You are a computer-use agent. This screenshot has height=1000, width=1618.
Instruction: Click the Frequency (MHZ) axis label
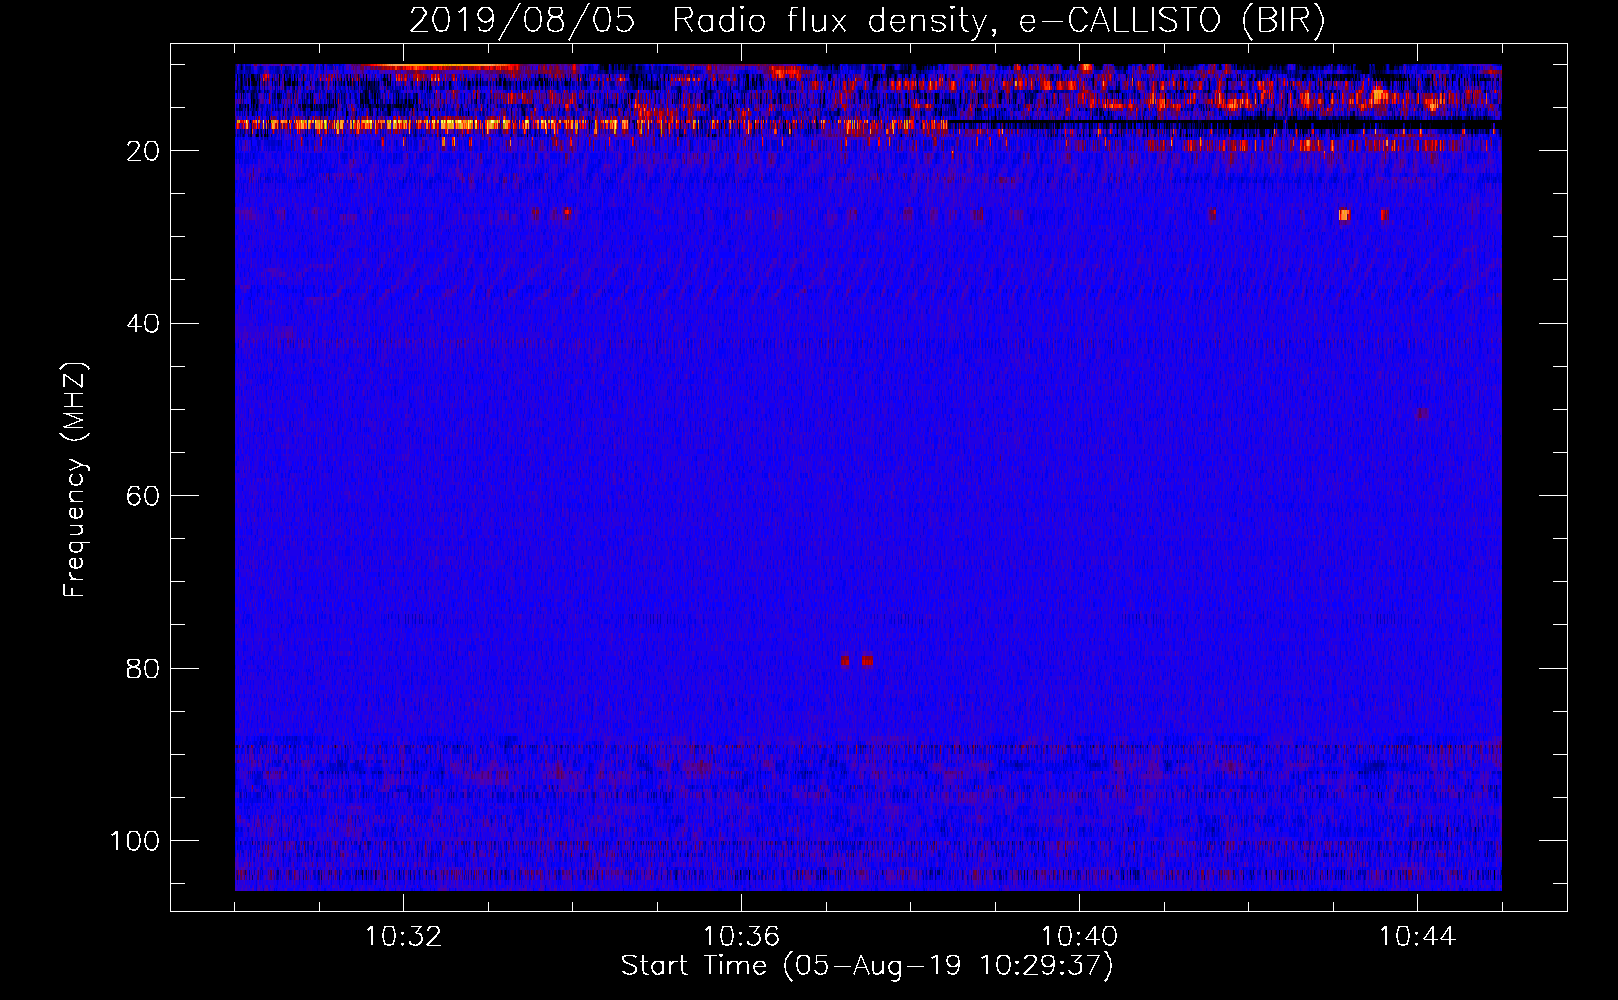(x=76, y=480)
